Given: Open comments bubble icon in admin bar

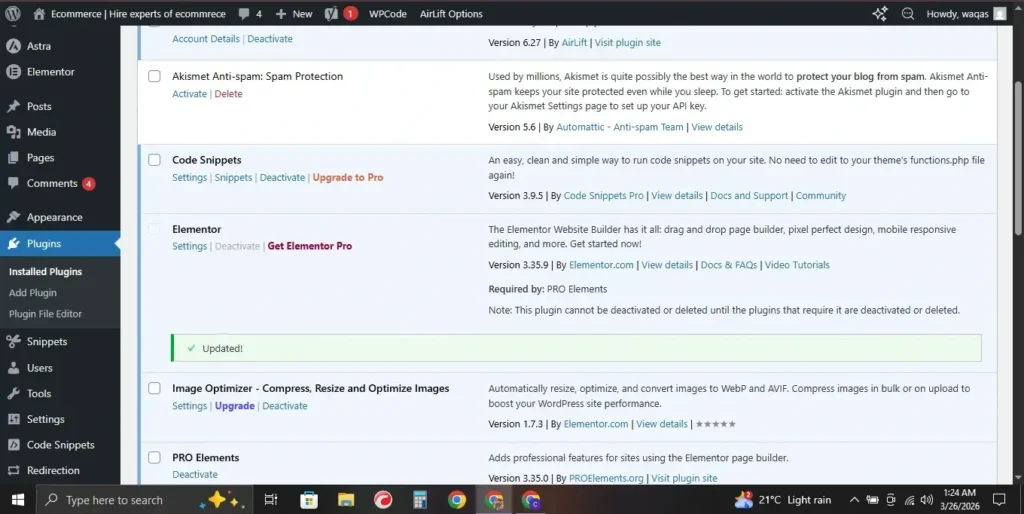Looking at the screenshot, I should 244,14.
